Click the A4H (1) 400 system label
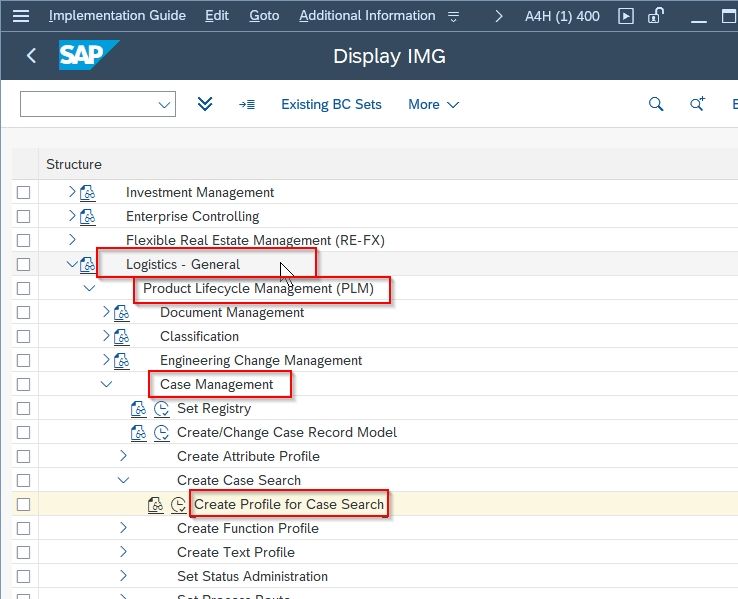This screenshot has width=738, height=599. 562,16
